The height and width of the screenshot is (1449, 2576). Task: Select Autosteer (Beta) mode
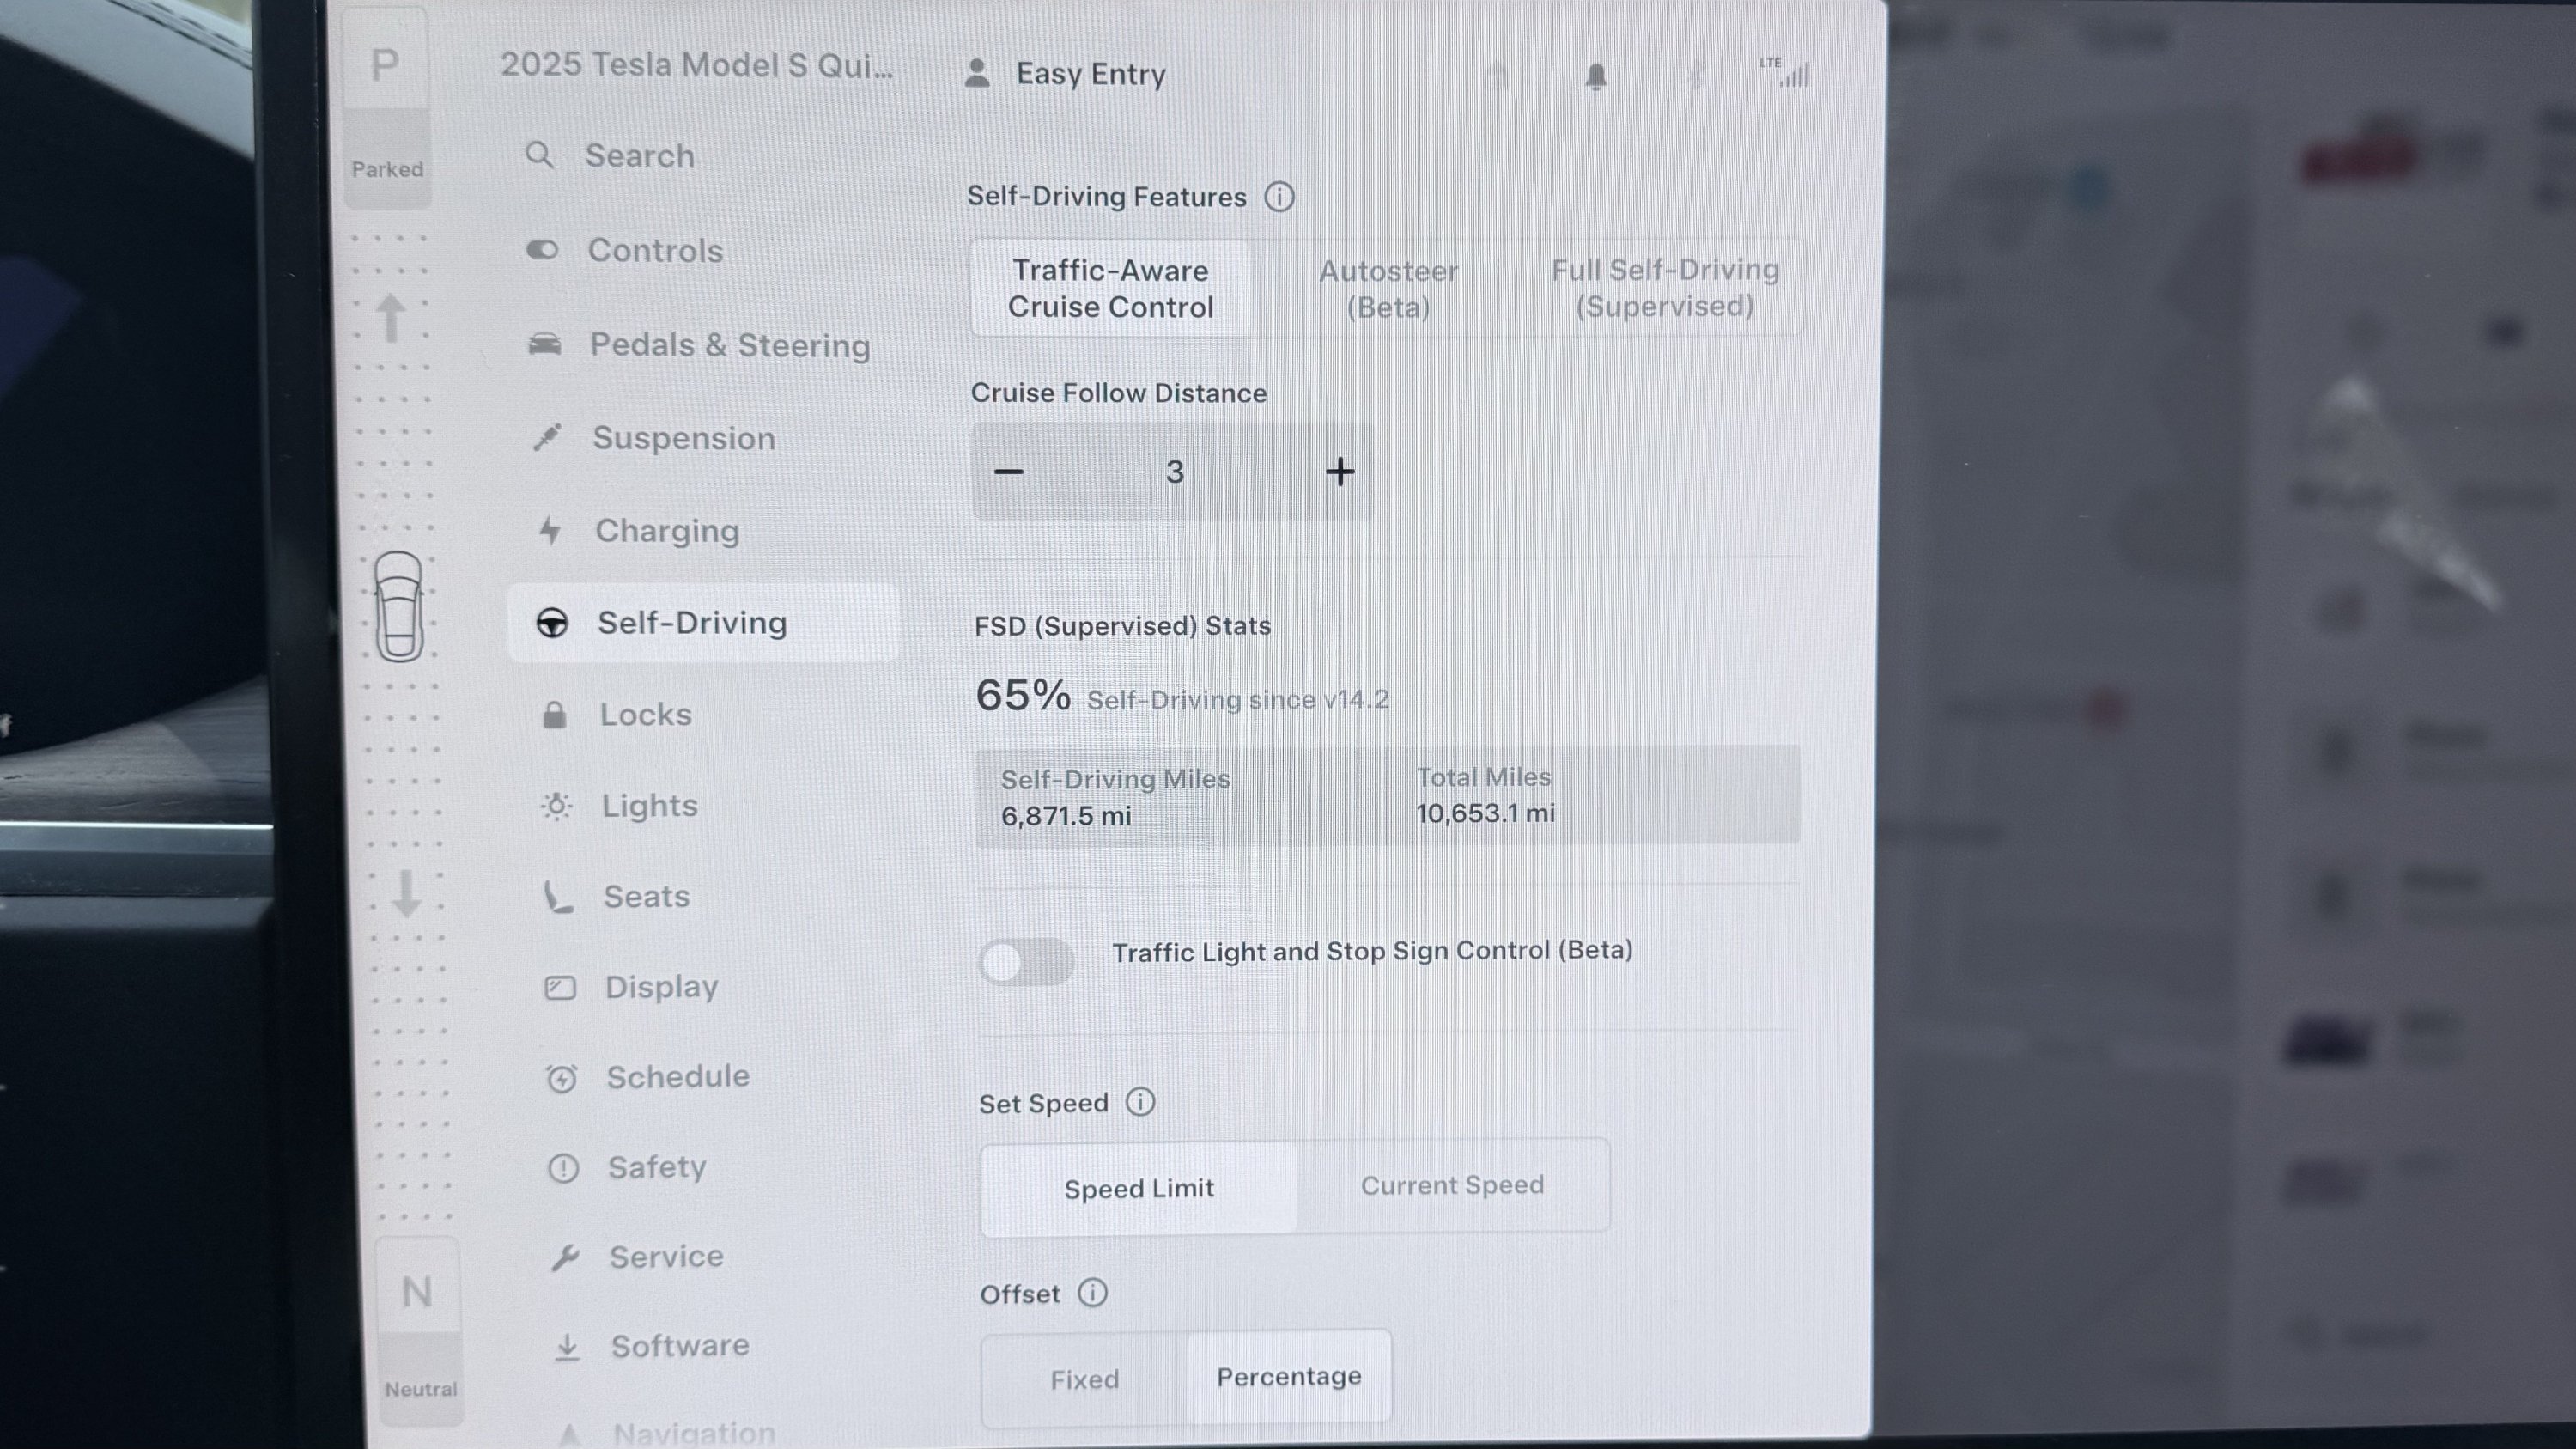click(x=1388, y=288)
